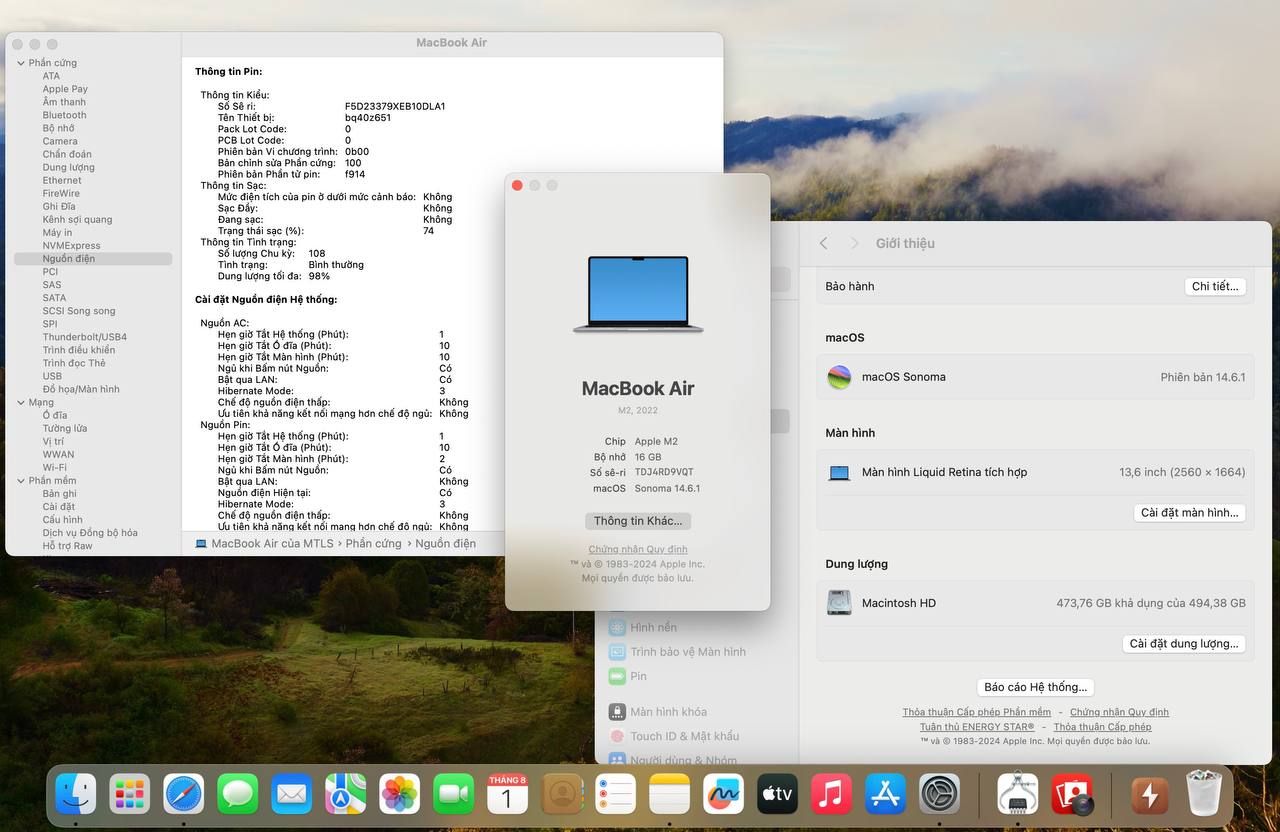Collapse the Phần mềm tree group
The height and width of the screenshot is (832, 1280).
click(x=20, y=481)
